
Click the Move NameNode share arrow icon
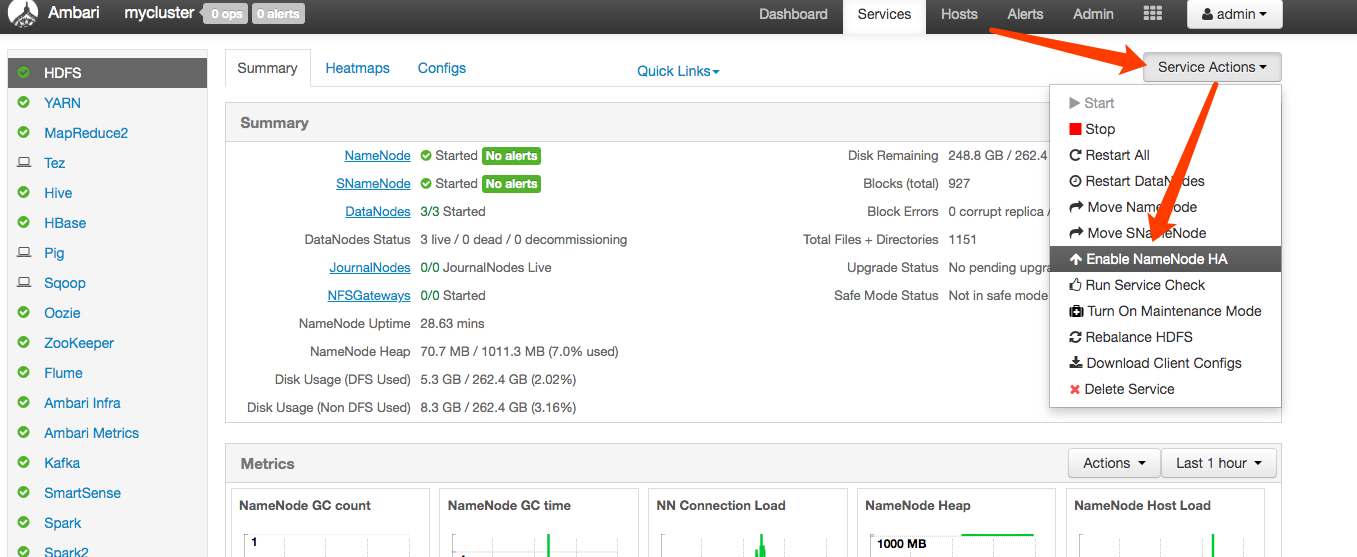coord(1076,207)
